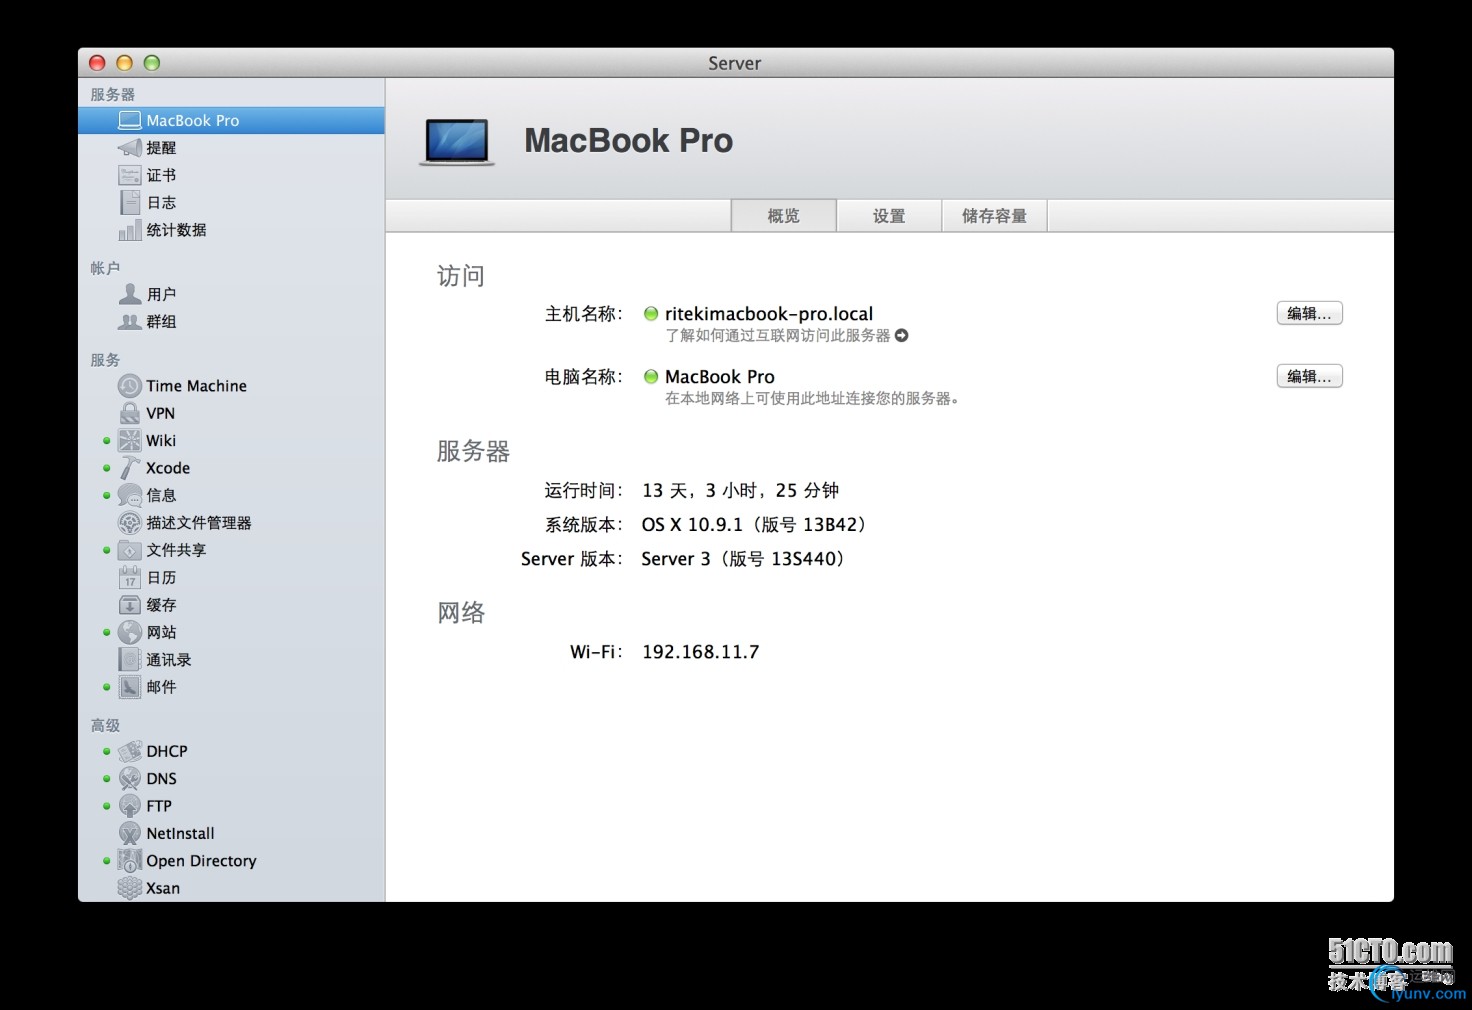This screenshot has height=1010, width=1472.
Task: Open the 用户 users icon
Action: [130, 294]
